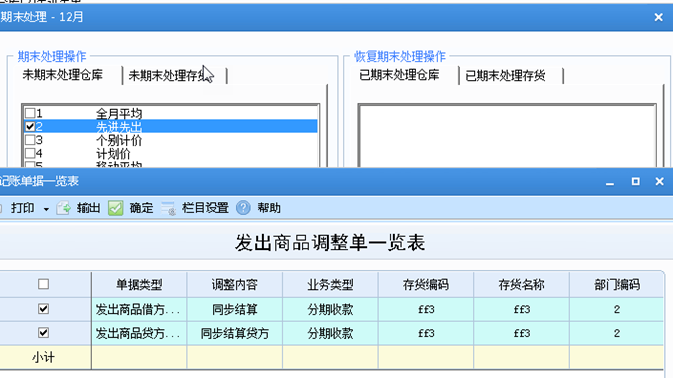The width and height of the screenshot is (673, 378).
Task: Click the 存货编码 column header
Action: click(x=426, y=284)
